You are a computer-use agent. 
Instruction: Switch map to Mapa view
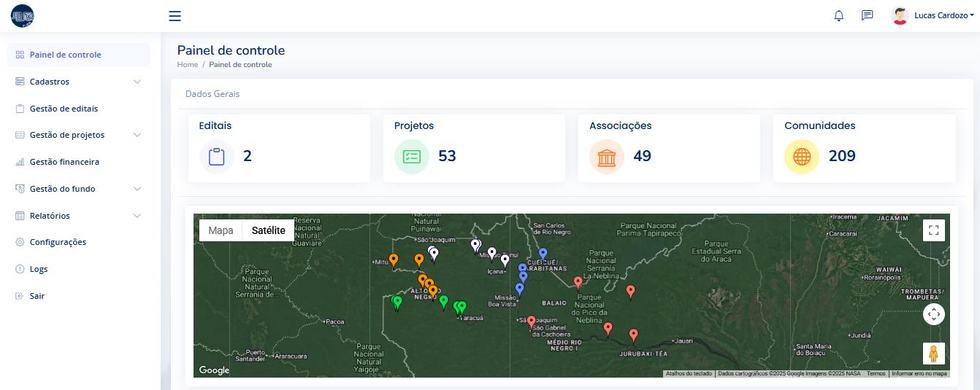(x=221, y=231)
